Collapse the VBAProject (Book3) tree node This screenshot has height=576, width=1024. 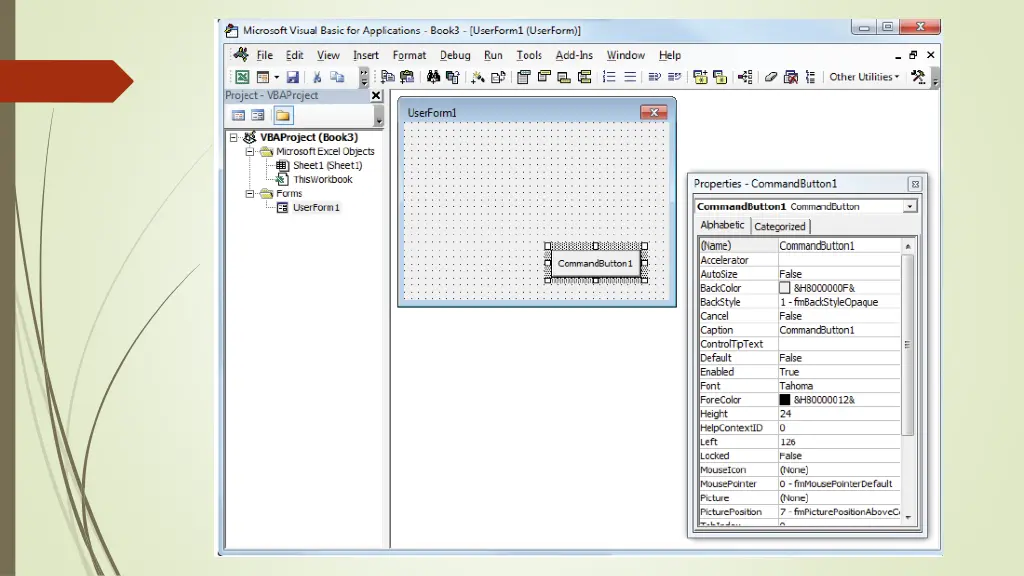pyautogui.click(x=234, y=138)
